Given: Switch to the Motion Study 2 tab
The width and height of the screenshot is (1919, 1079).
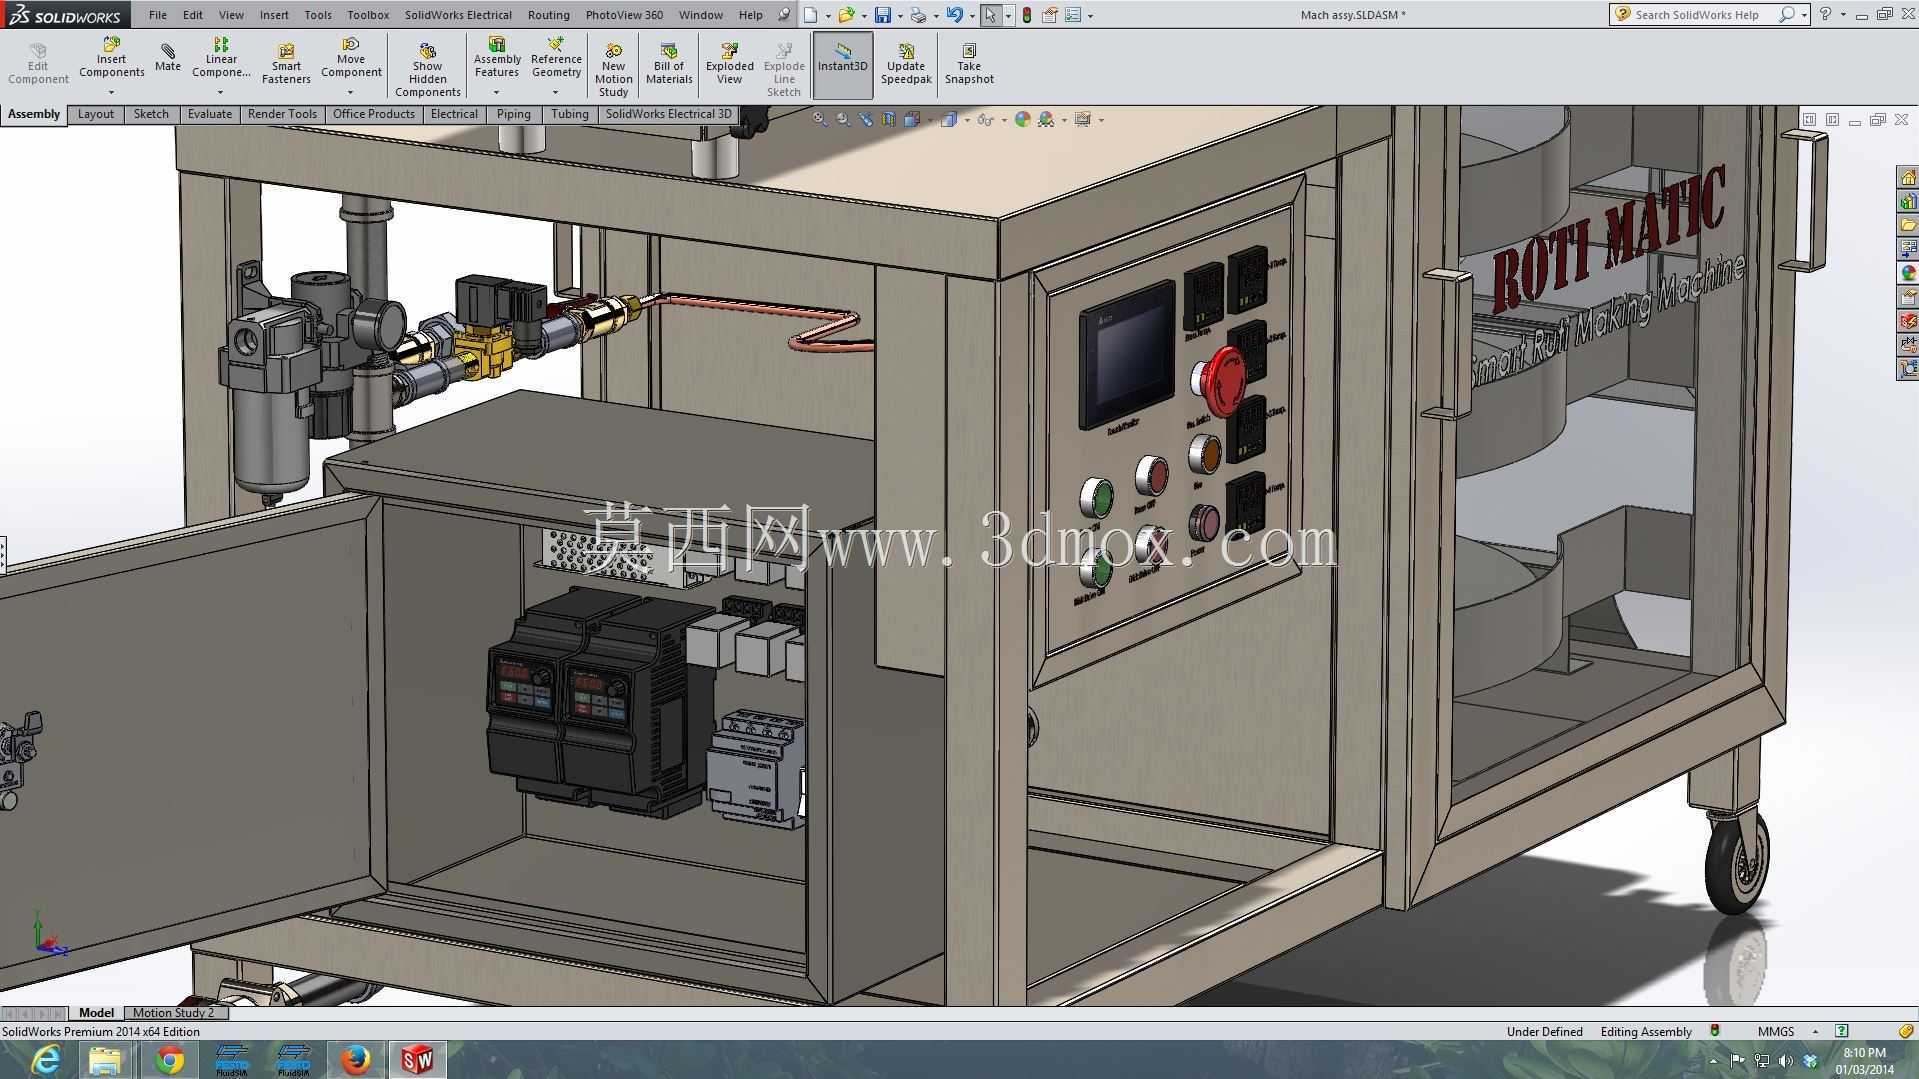Looking at the screenshot, I should (173, 1013).
